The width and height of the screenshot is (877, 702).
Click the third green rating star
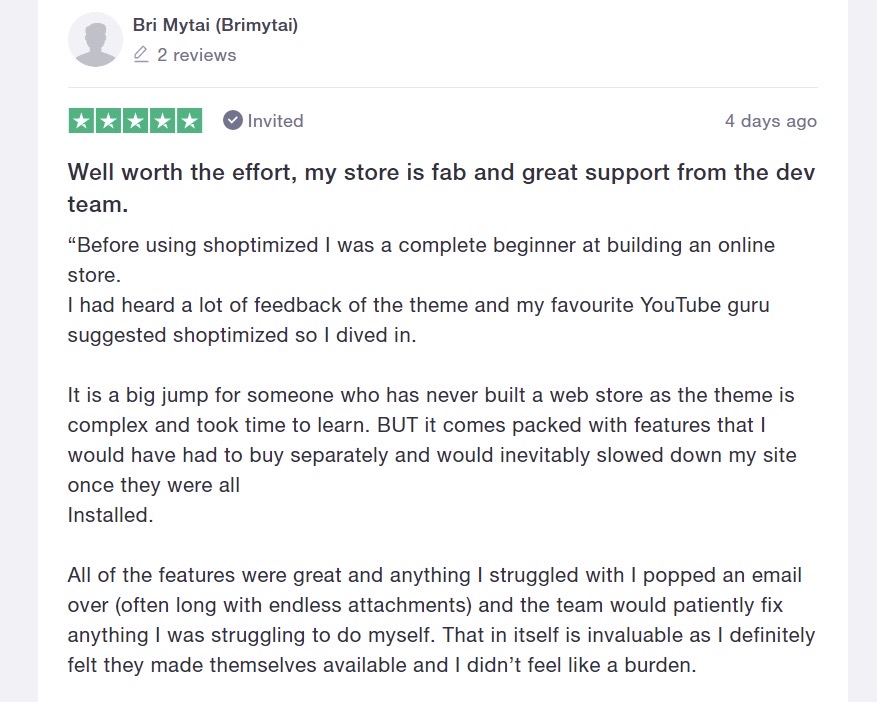click(135, 121)
